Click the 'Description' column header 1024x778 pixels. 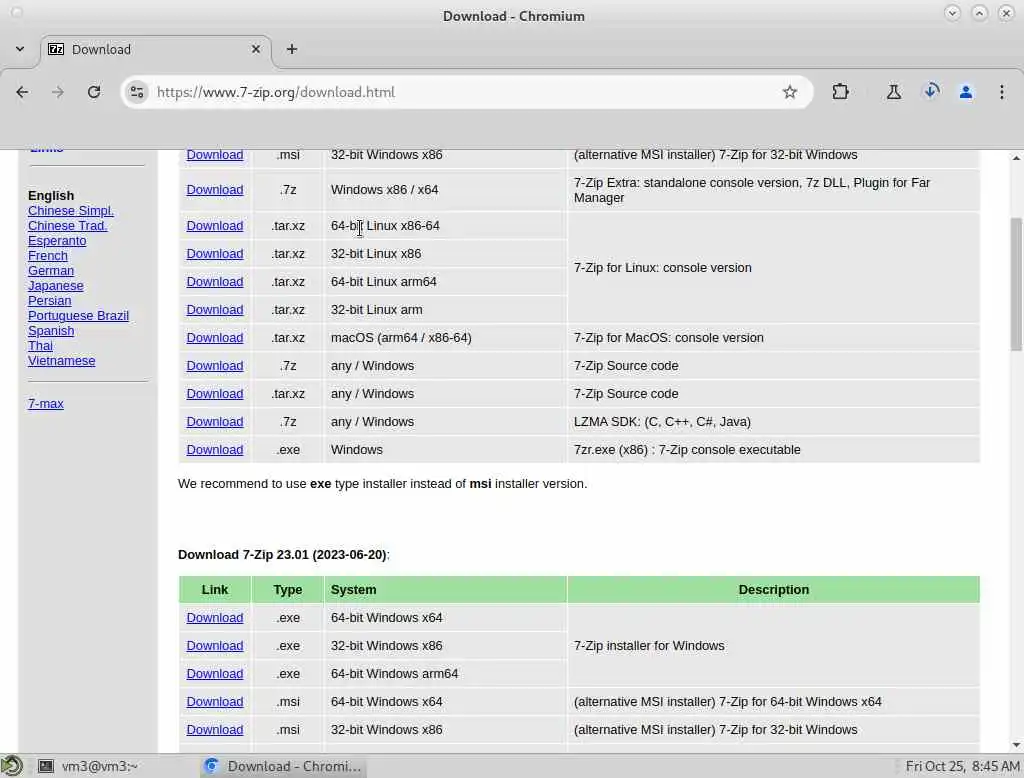coord(773,590)
